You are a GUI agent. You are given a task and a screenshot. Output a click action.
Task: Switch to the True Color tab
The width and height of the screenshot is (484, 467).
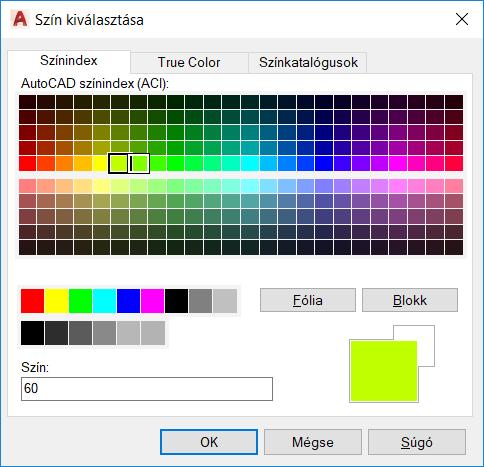(189, 62)
